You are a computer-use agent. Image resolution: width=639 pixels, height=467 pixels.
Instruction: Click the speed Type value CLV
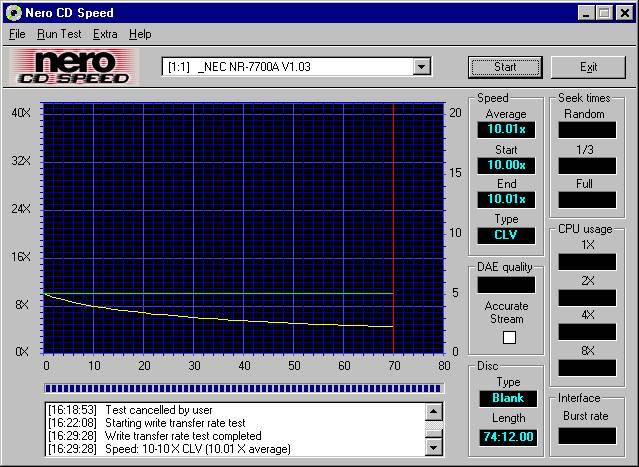pos(506,236)
